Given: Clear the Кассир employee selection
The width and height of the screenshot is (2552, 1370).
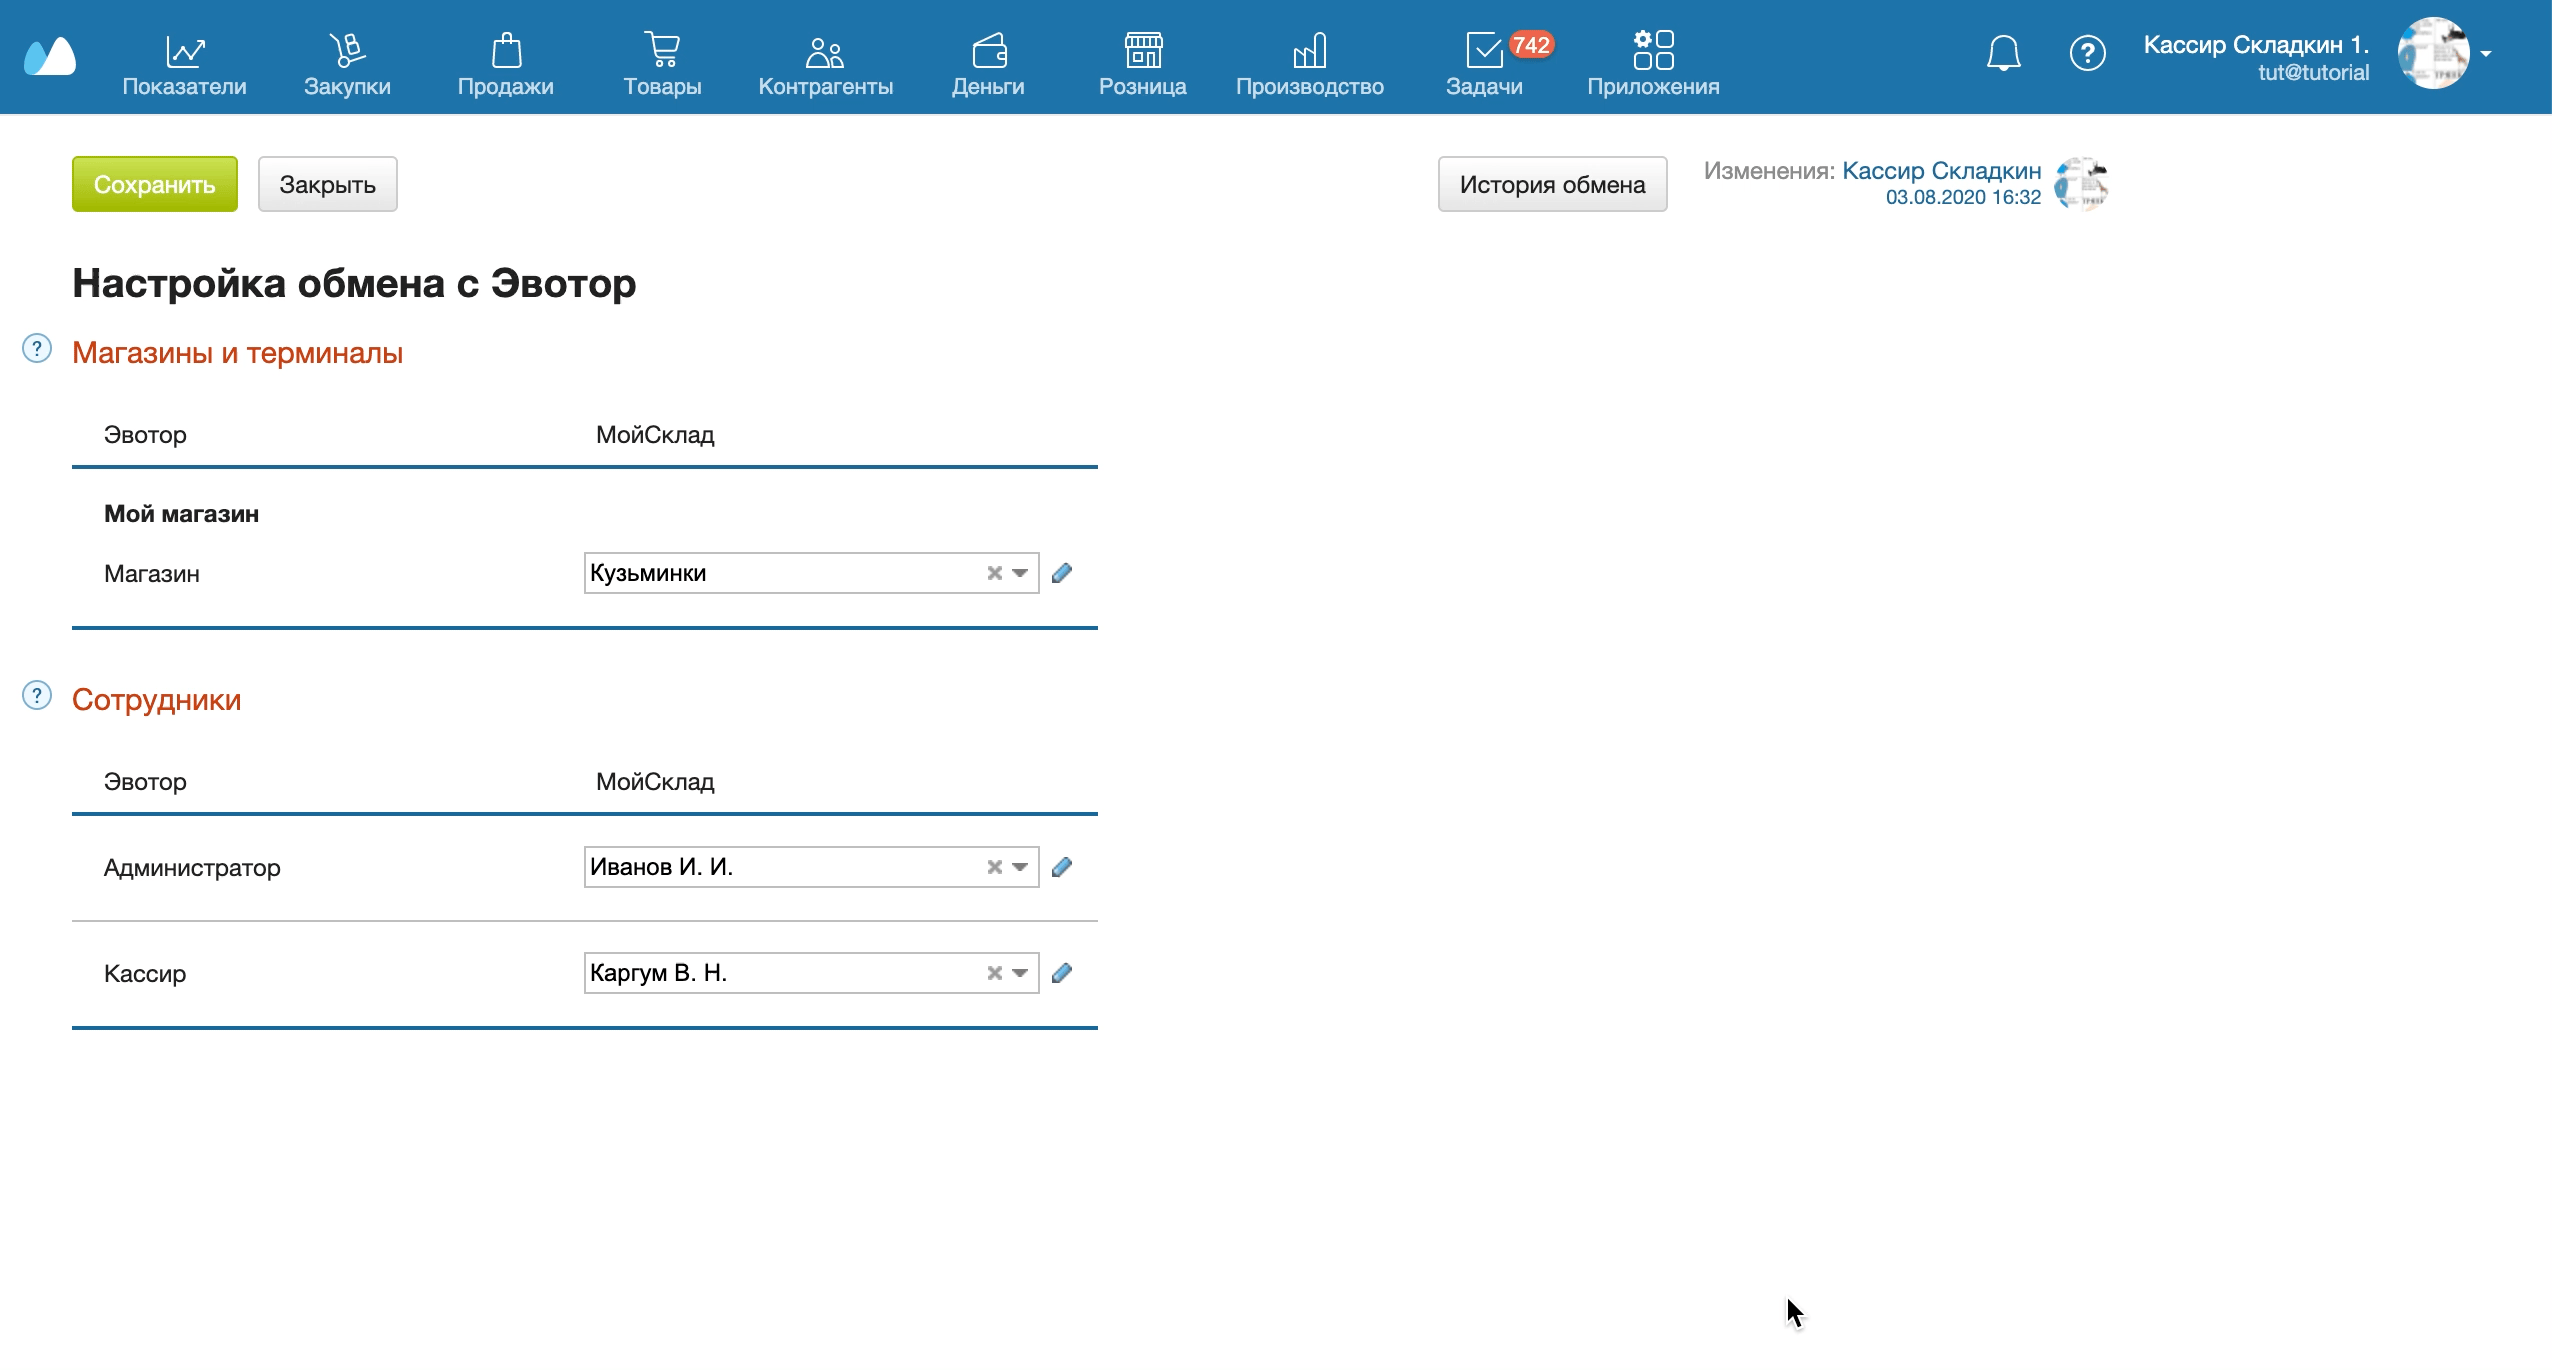Looking at the screenshot, I should [x=994, y=973].
